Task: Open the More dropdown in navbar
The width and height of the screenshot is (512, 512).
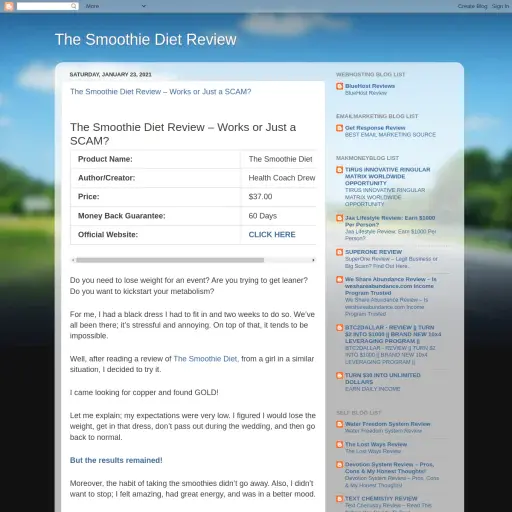Action: (x=115, y=6)
